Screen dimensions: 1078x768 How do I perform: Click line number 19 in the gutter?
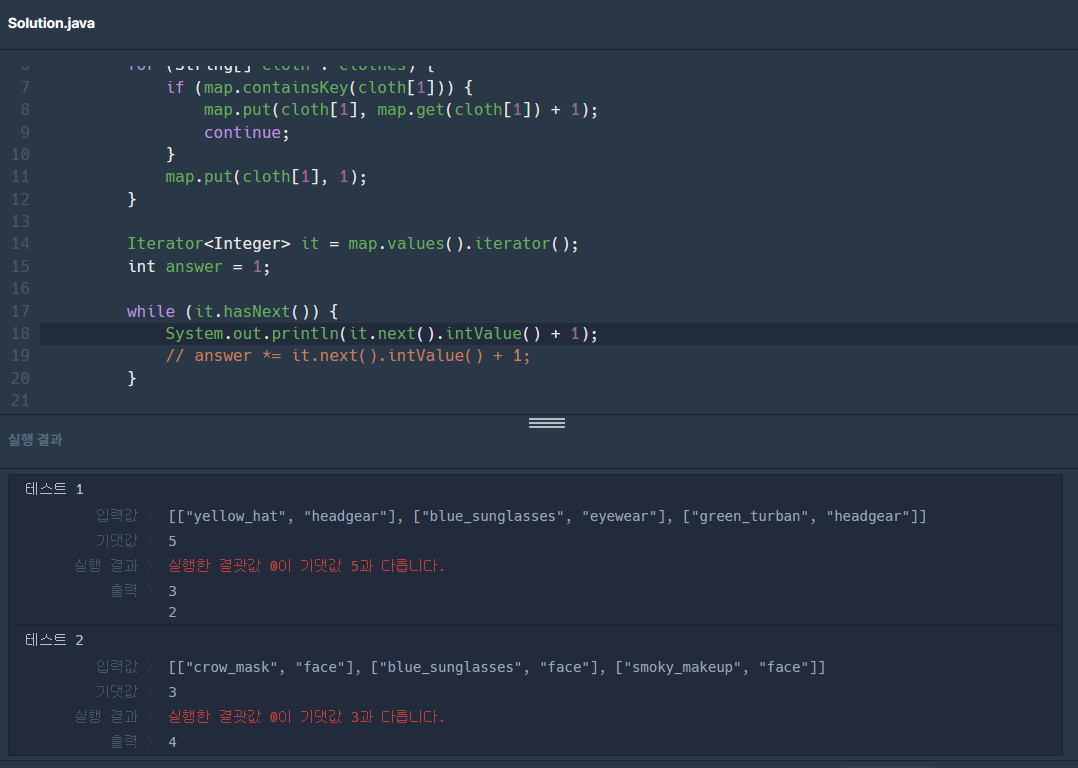(21, 355)
